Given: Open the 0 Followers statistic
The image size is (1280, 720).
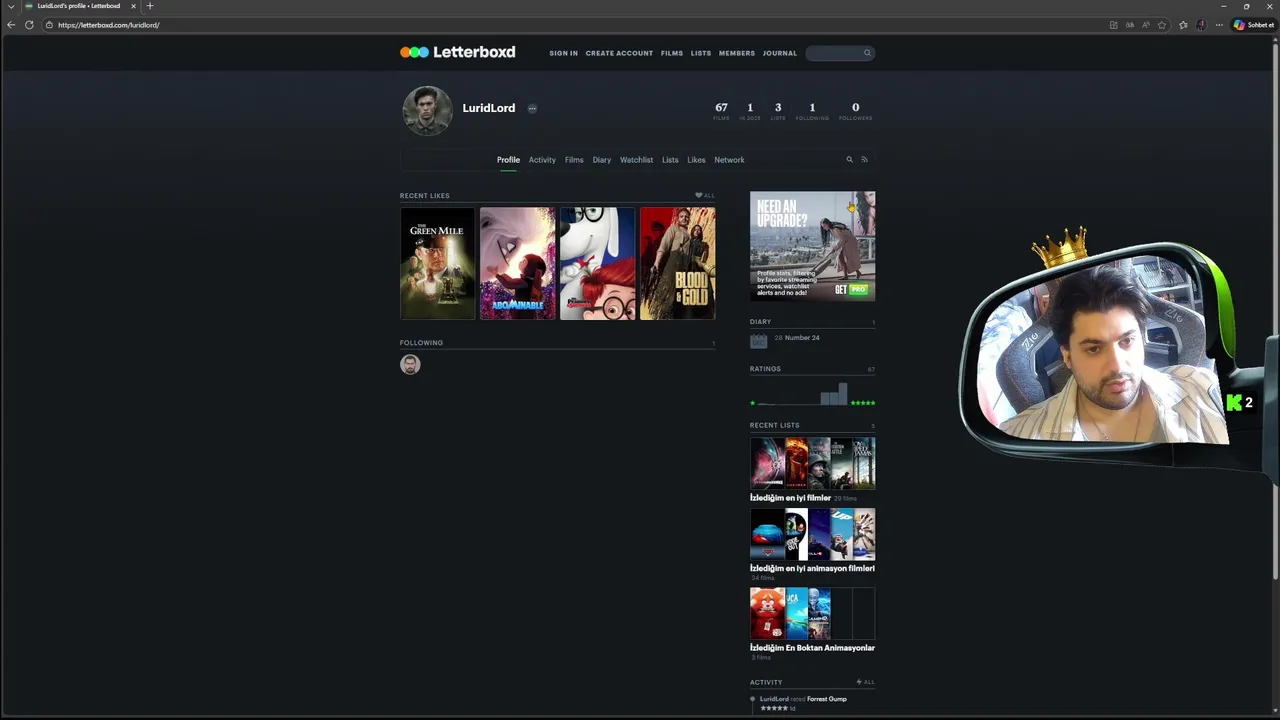Looking at the screenshot, I should pyautogui.click(x=855, y=111).
